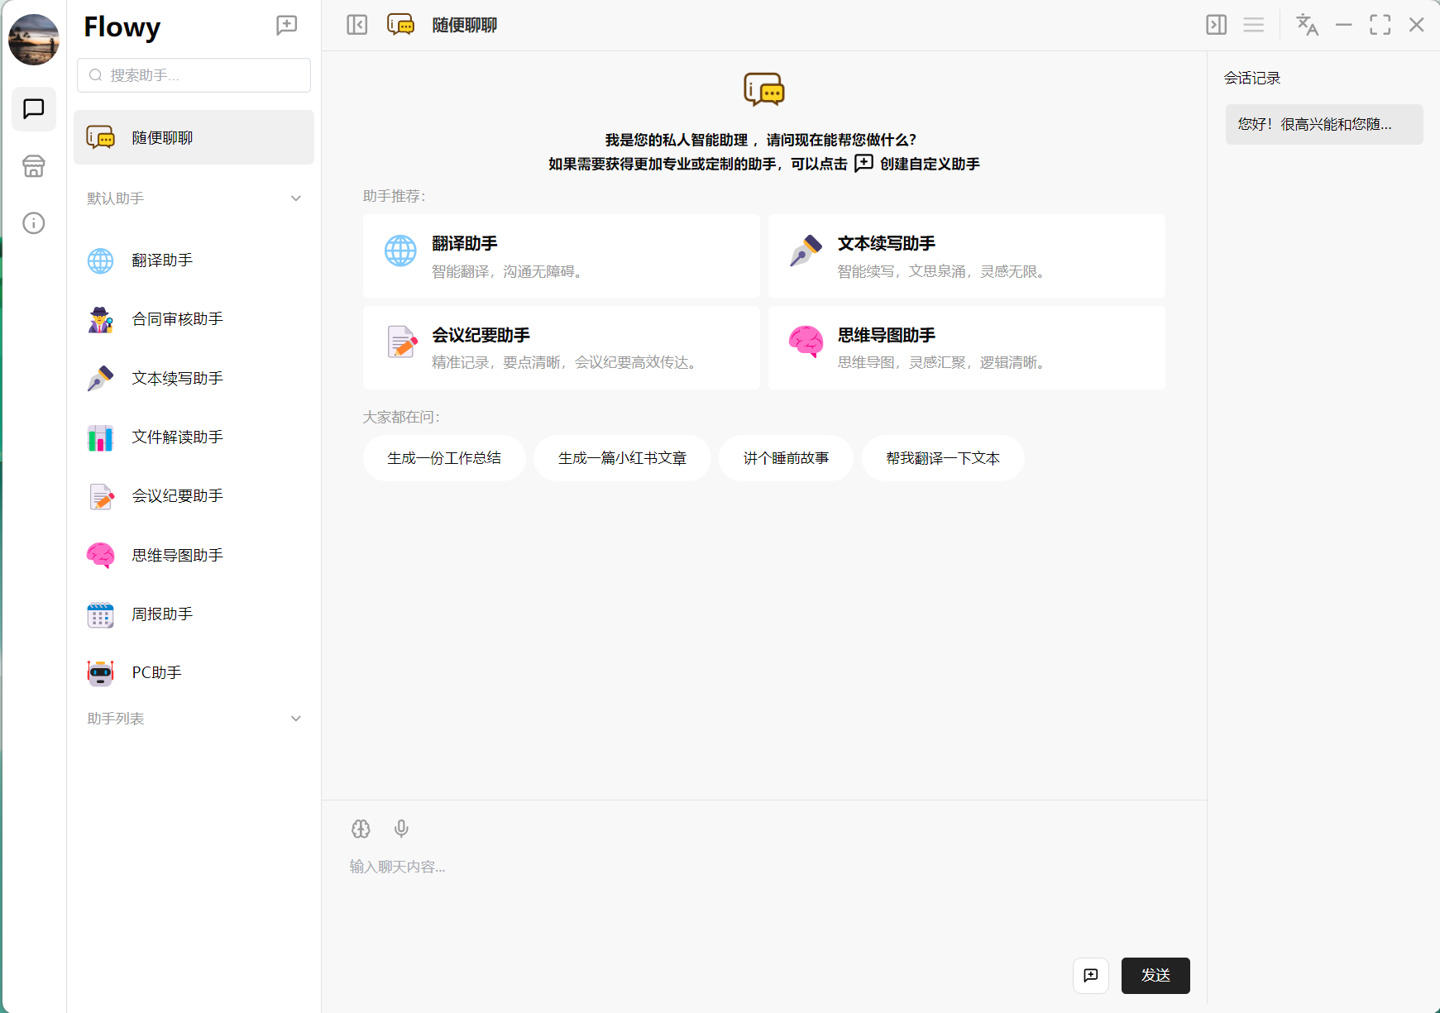
Task: Click the brain icon above the chat input
Action: (361, 828)
